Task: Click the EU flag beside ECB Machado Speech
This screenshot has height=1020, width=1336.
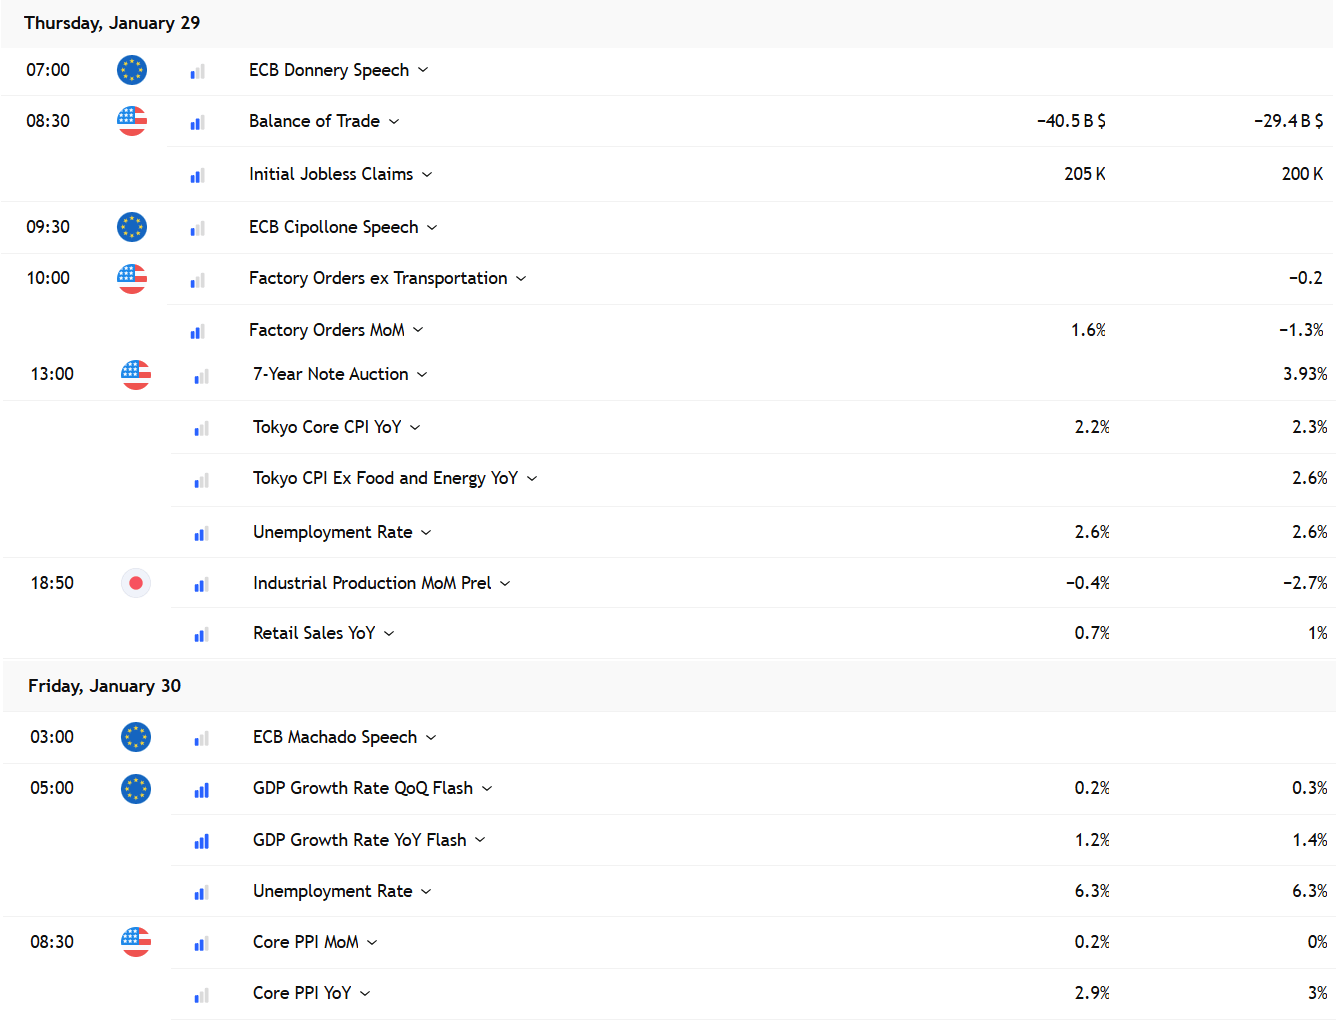Action: (136, 737)
